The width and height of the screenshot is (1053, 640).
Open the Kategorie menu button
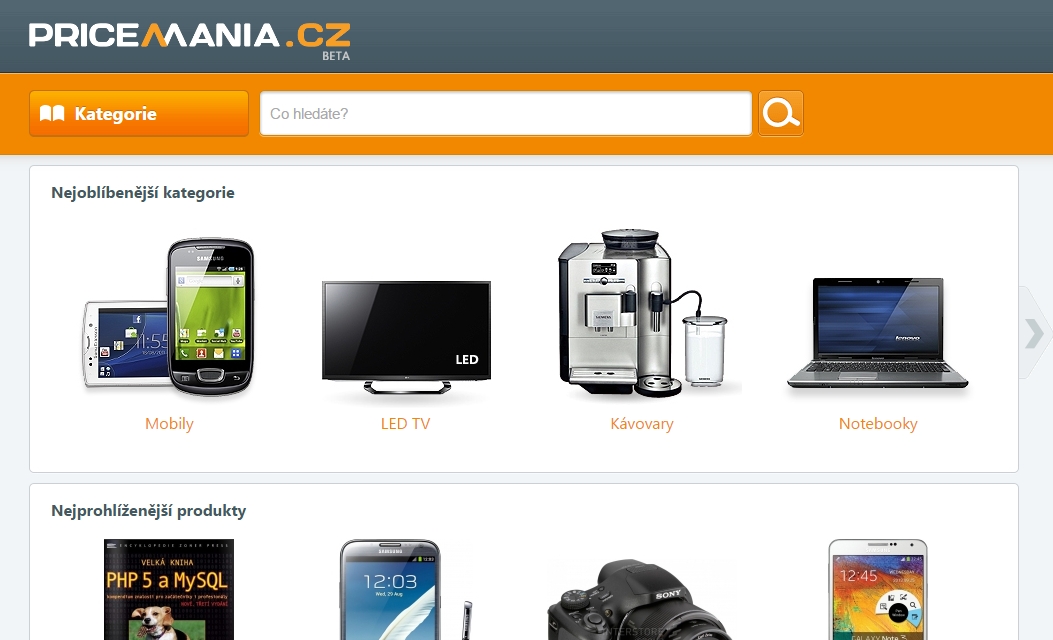[x=139, y=113]
